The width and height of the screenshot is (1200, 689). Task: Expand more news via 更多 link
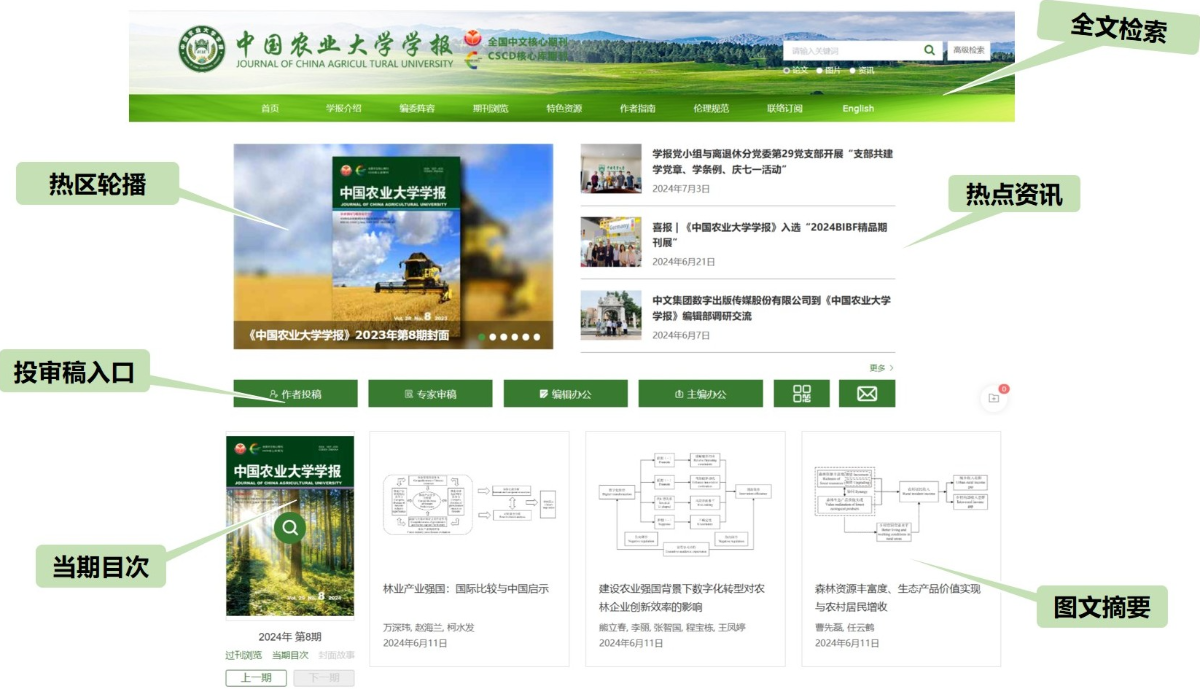click(x=881, y=368)
